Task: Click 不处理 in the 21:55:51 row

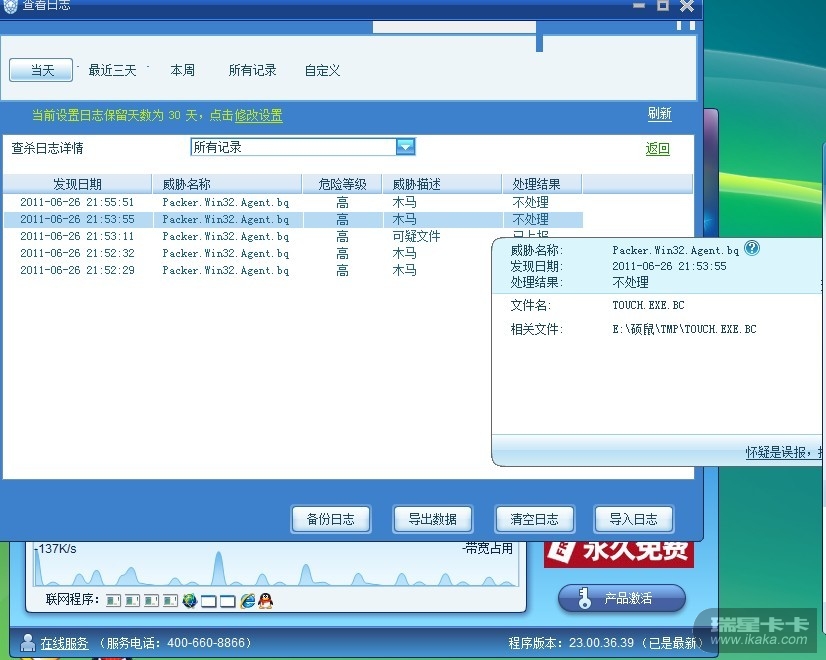Action: coord(530,202)
